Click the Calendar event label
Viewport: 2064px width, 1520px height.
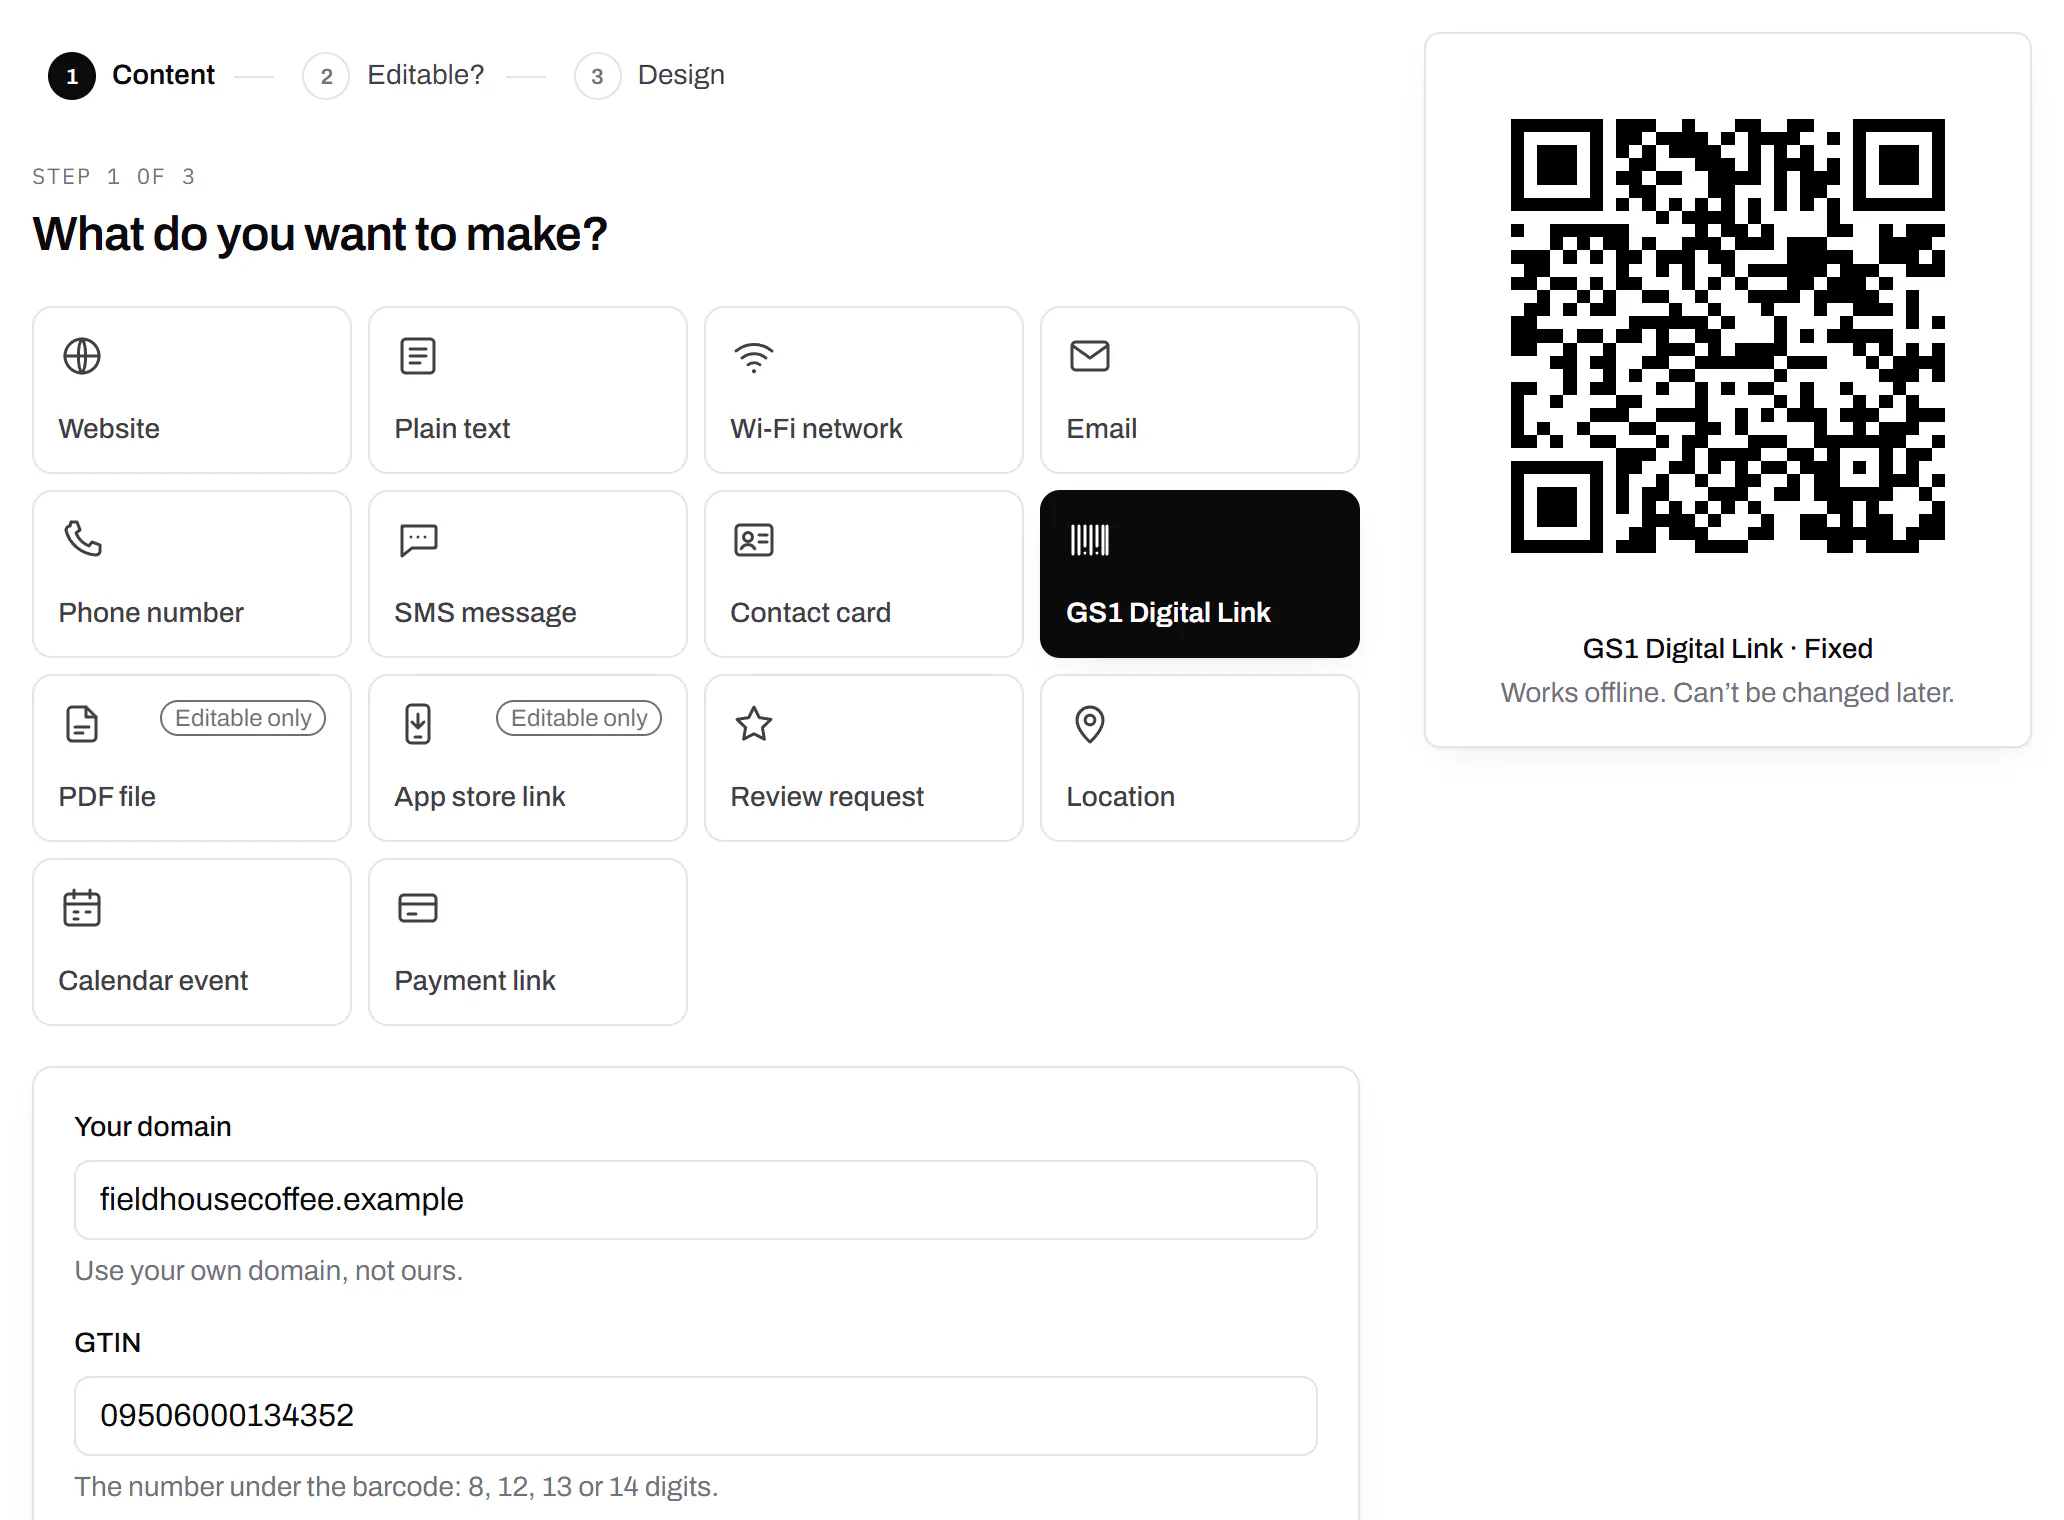tap(153, 980)
